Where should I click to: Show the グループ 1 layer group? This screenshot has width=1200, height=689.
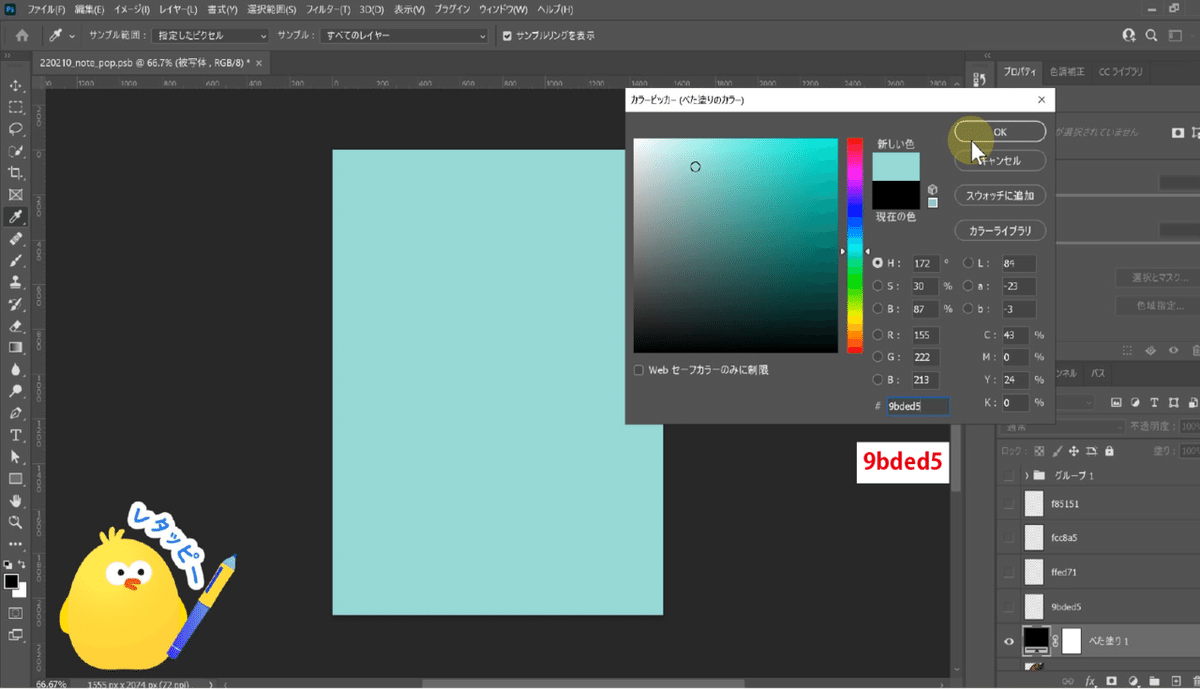point(1008,475)
